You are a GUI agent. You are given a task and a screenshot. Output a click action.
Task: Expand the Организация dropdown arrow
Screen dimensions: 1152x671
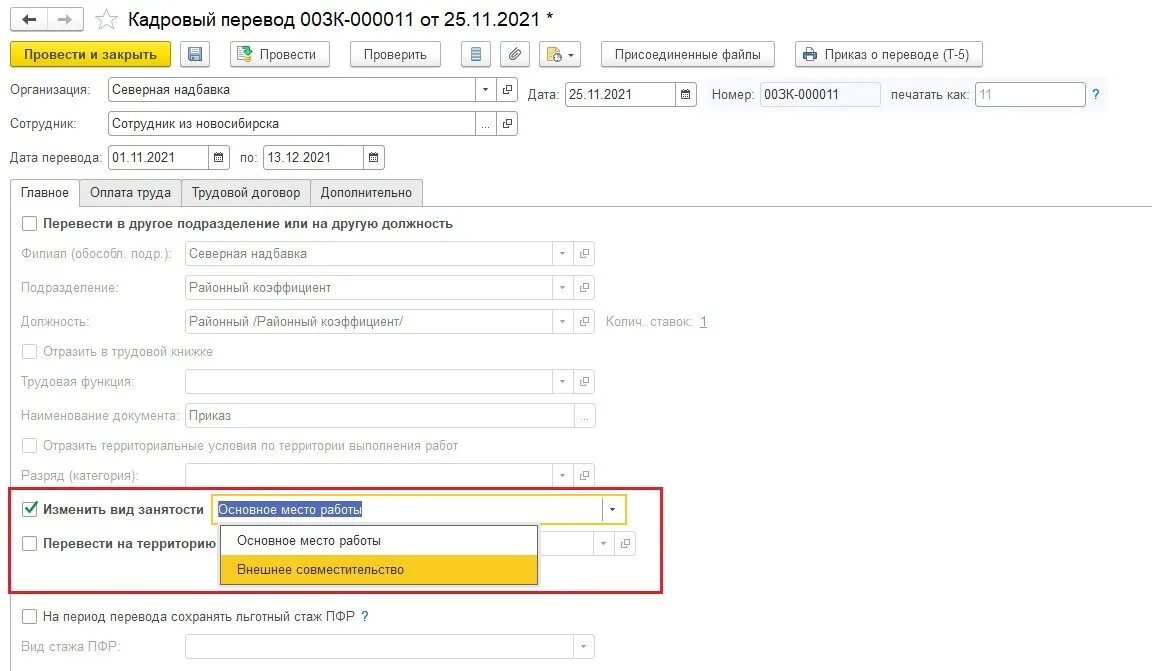coord(485,90)
